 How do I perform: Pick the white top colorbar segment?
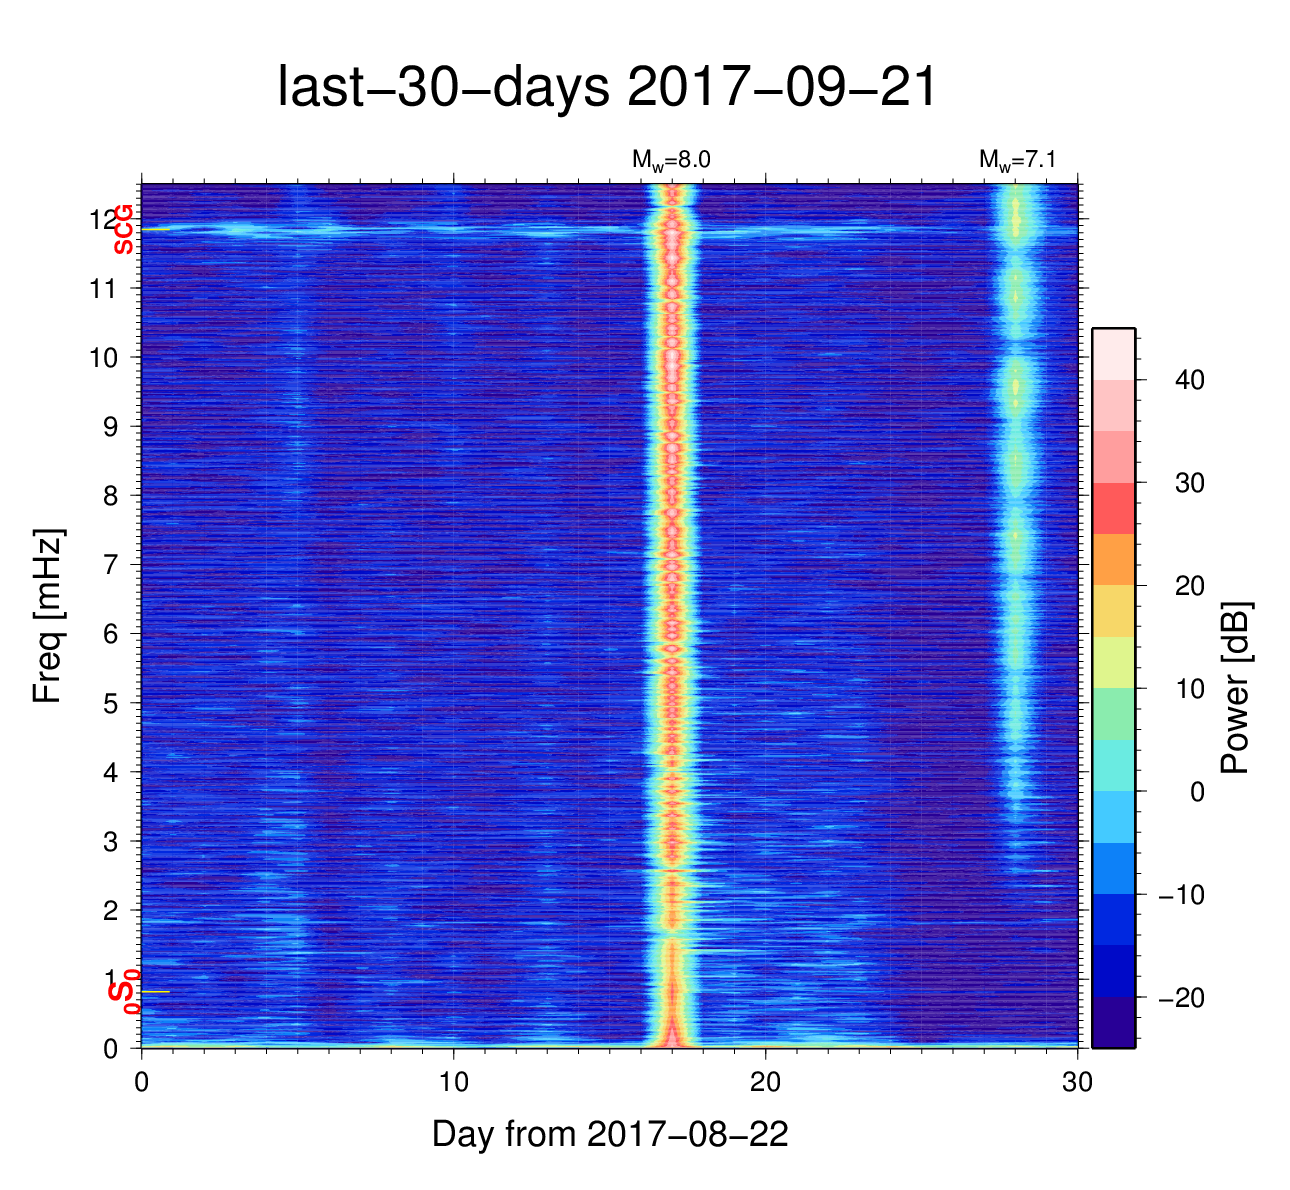(x=1113, y=353)
